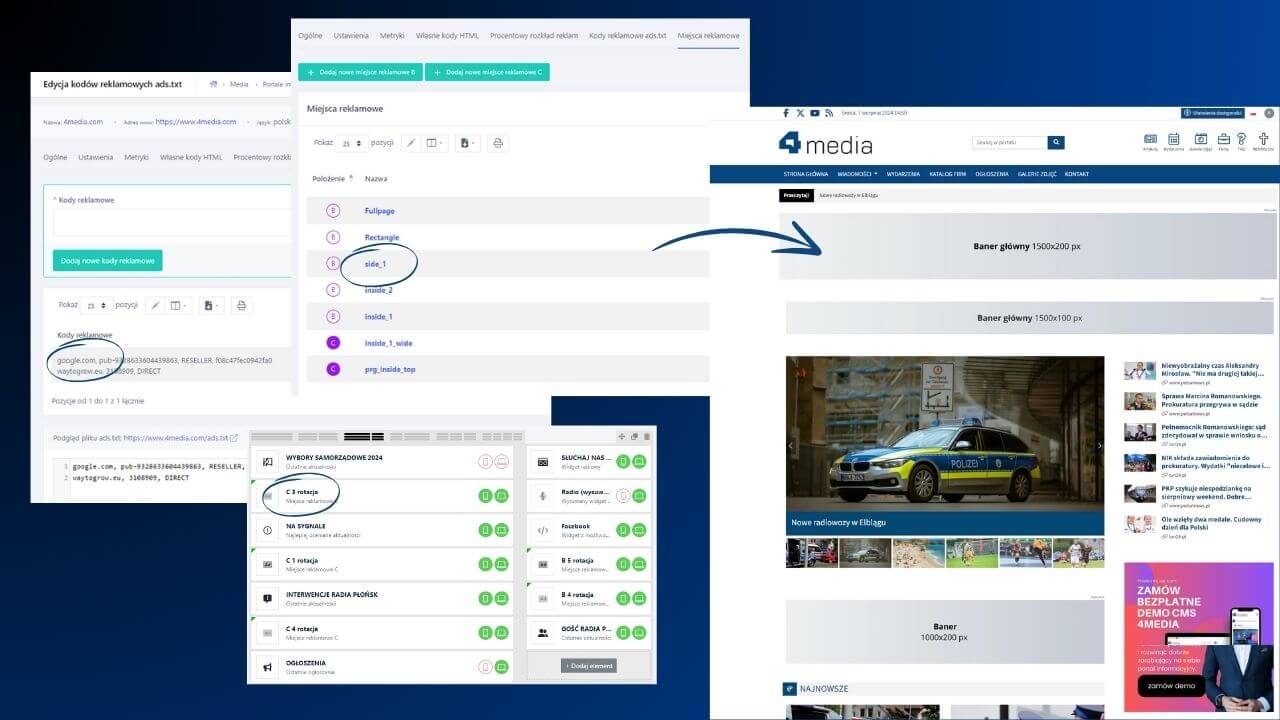This screenshot has width=1280, height=720.
Task: Click the Radio widget microphone icon
Action: point(543,496)
